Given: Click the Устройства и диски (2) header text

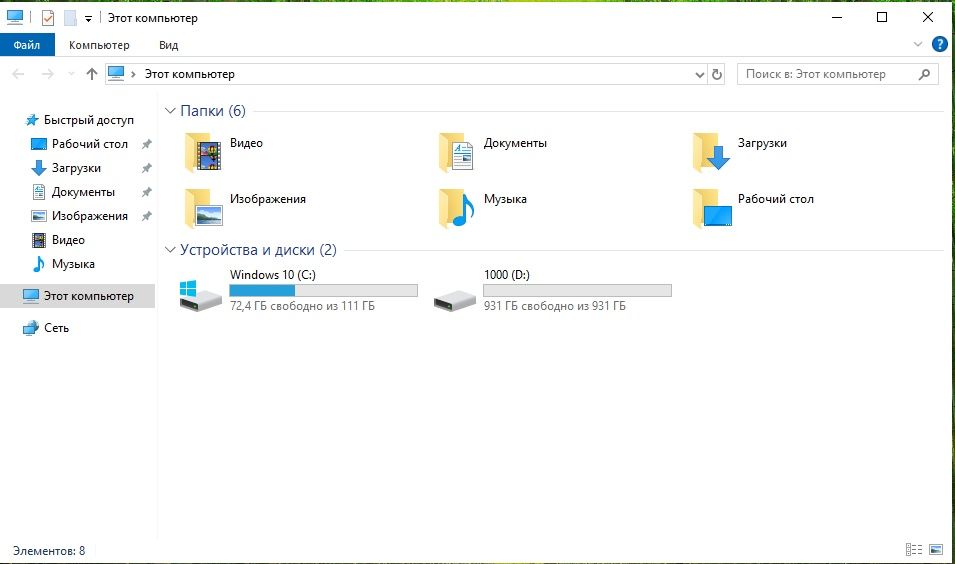Looking at the screenshot, I should pyautogui.click(x=258, y=250).
